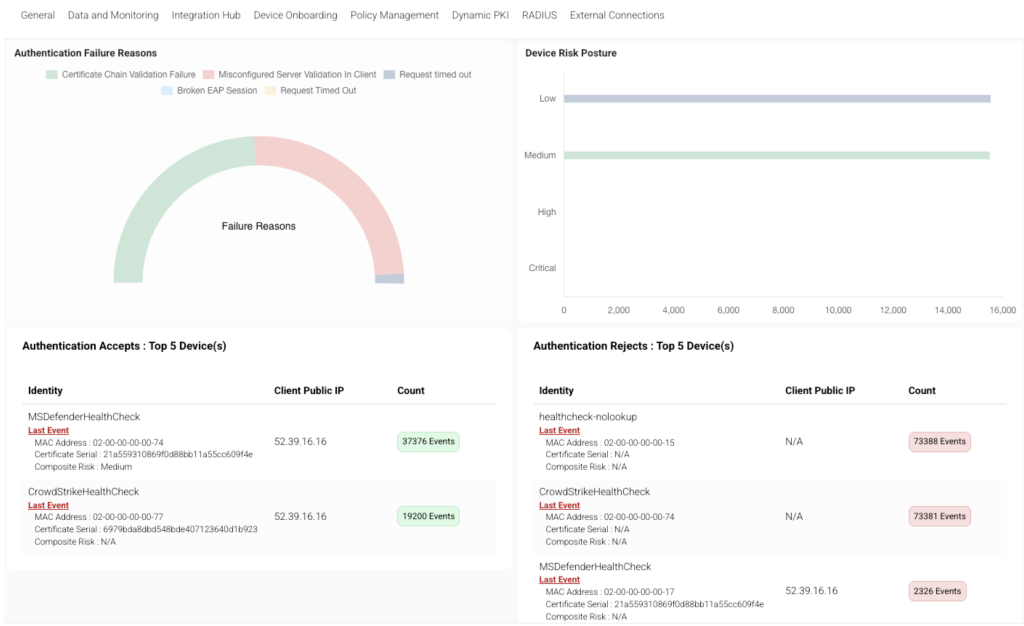
Task: Select the Policy Management tab
Action: (394, 15)
